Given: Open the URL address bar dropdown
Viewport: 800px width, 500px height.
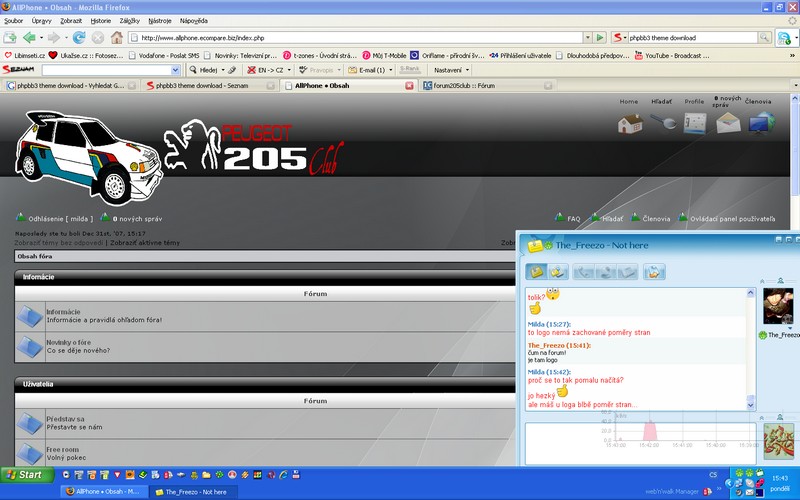Looking at the screenshot, I should [x=584, y=38].
